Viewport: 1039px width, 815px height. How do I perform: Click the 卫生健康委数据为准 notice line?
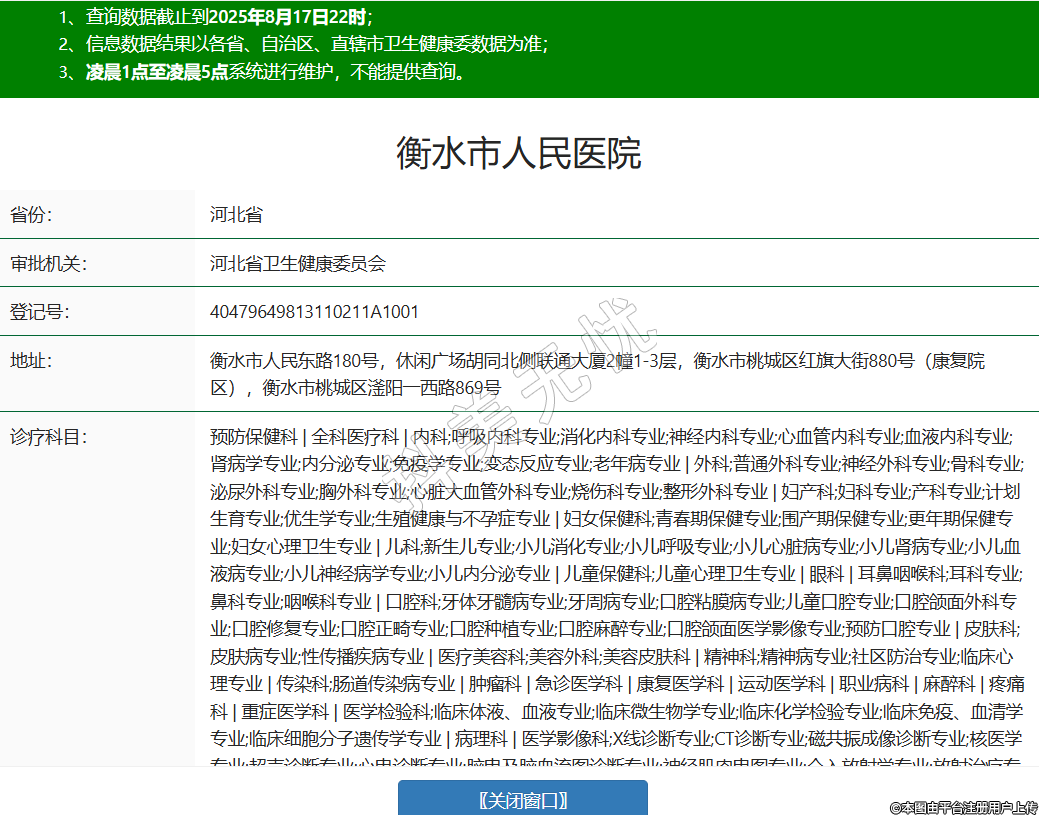click(303, 44)
